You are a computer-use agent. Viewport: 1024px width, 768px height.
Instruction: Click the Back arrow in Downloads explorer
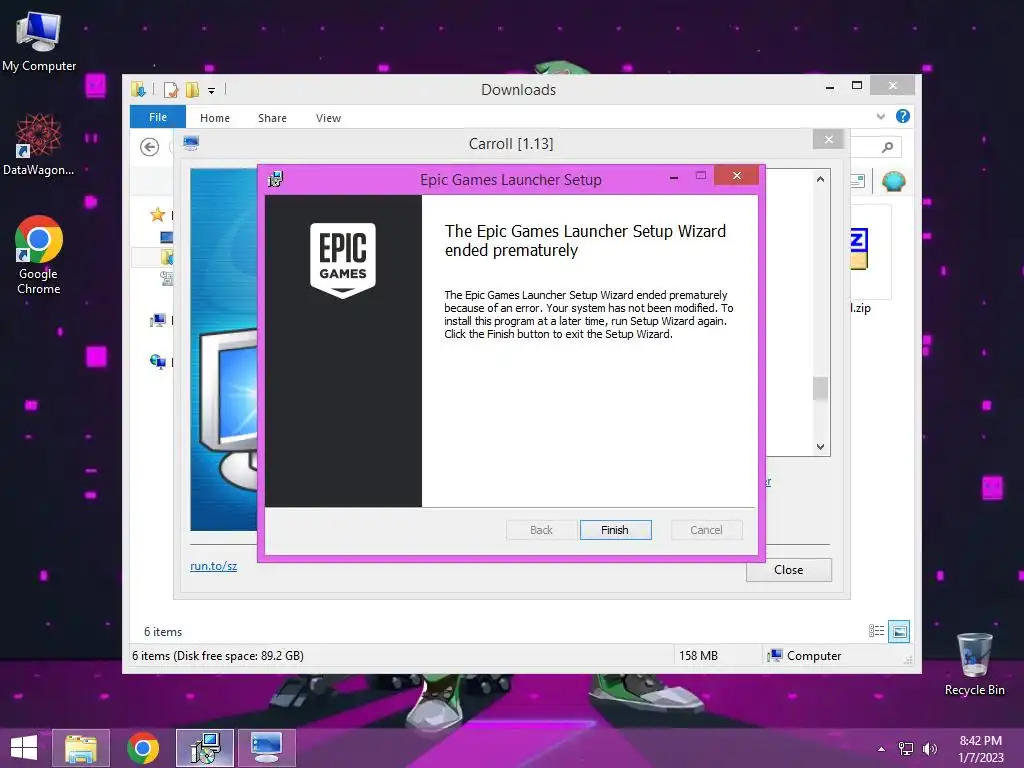[x=150, y=147]
